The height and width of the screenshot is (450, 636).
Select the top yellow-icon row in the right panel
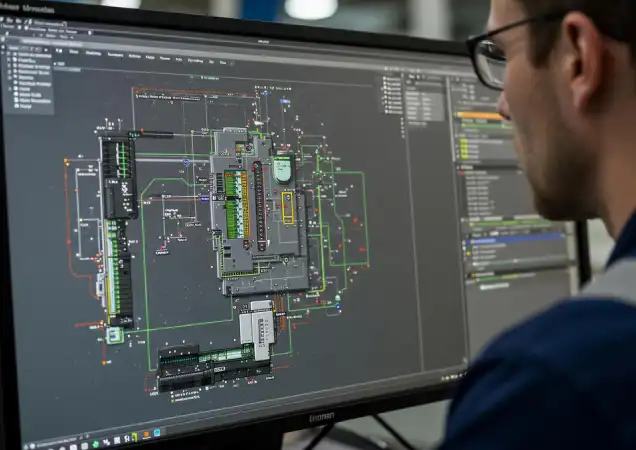pos(483,141)
